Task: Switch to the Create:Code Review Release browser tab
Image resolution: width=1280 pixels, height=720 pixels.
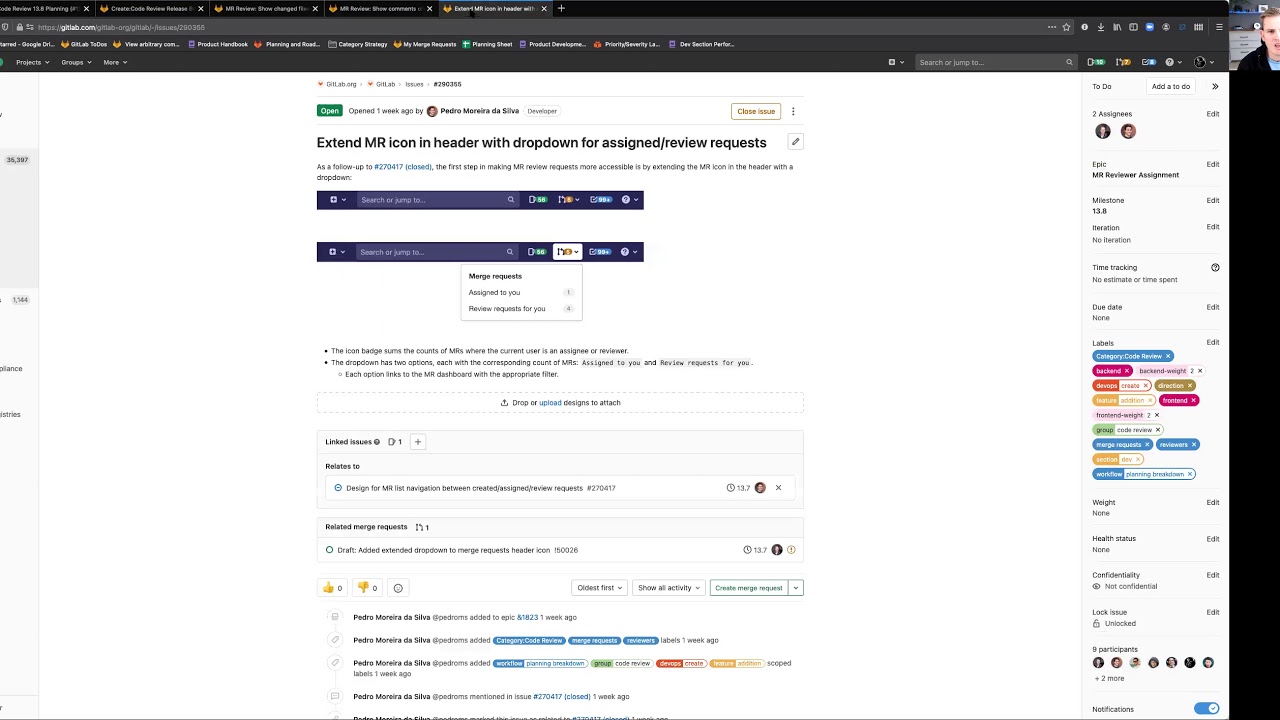Action: pos(152,8)
